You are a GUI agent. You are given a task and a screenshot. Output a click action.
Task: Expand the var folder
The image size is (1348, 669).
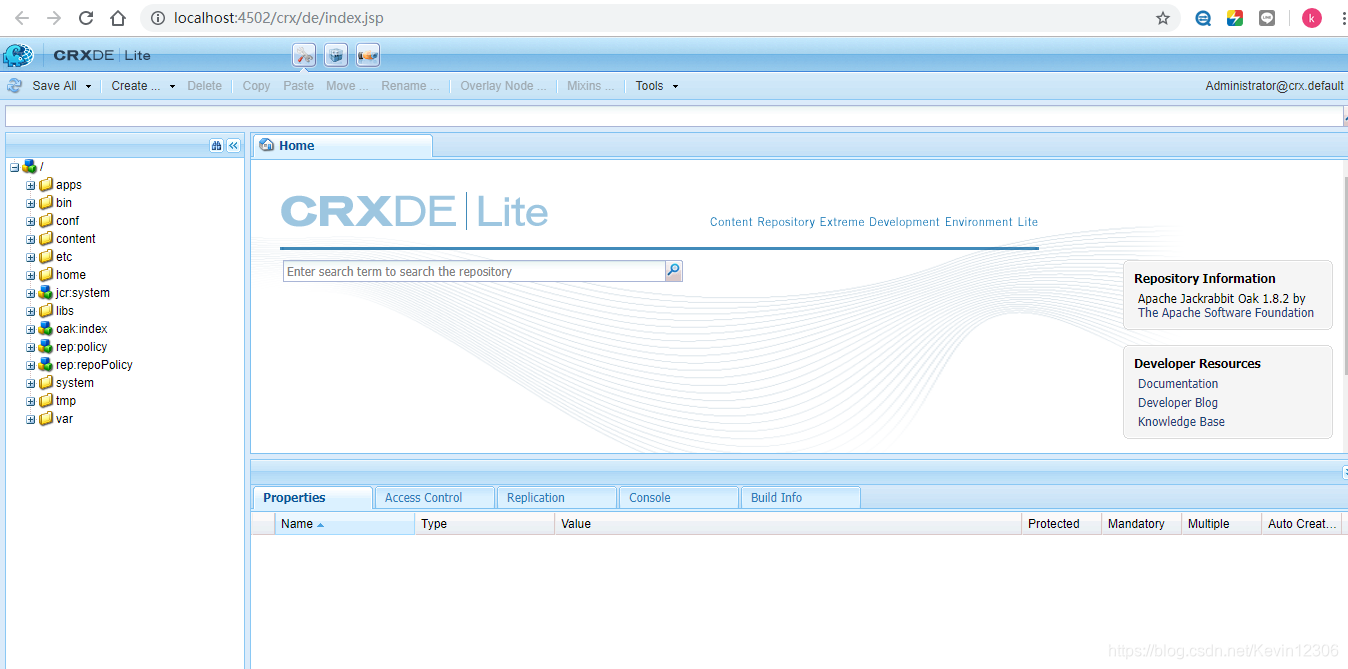pyautogui.click(x=30, y=419)
